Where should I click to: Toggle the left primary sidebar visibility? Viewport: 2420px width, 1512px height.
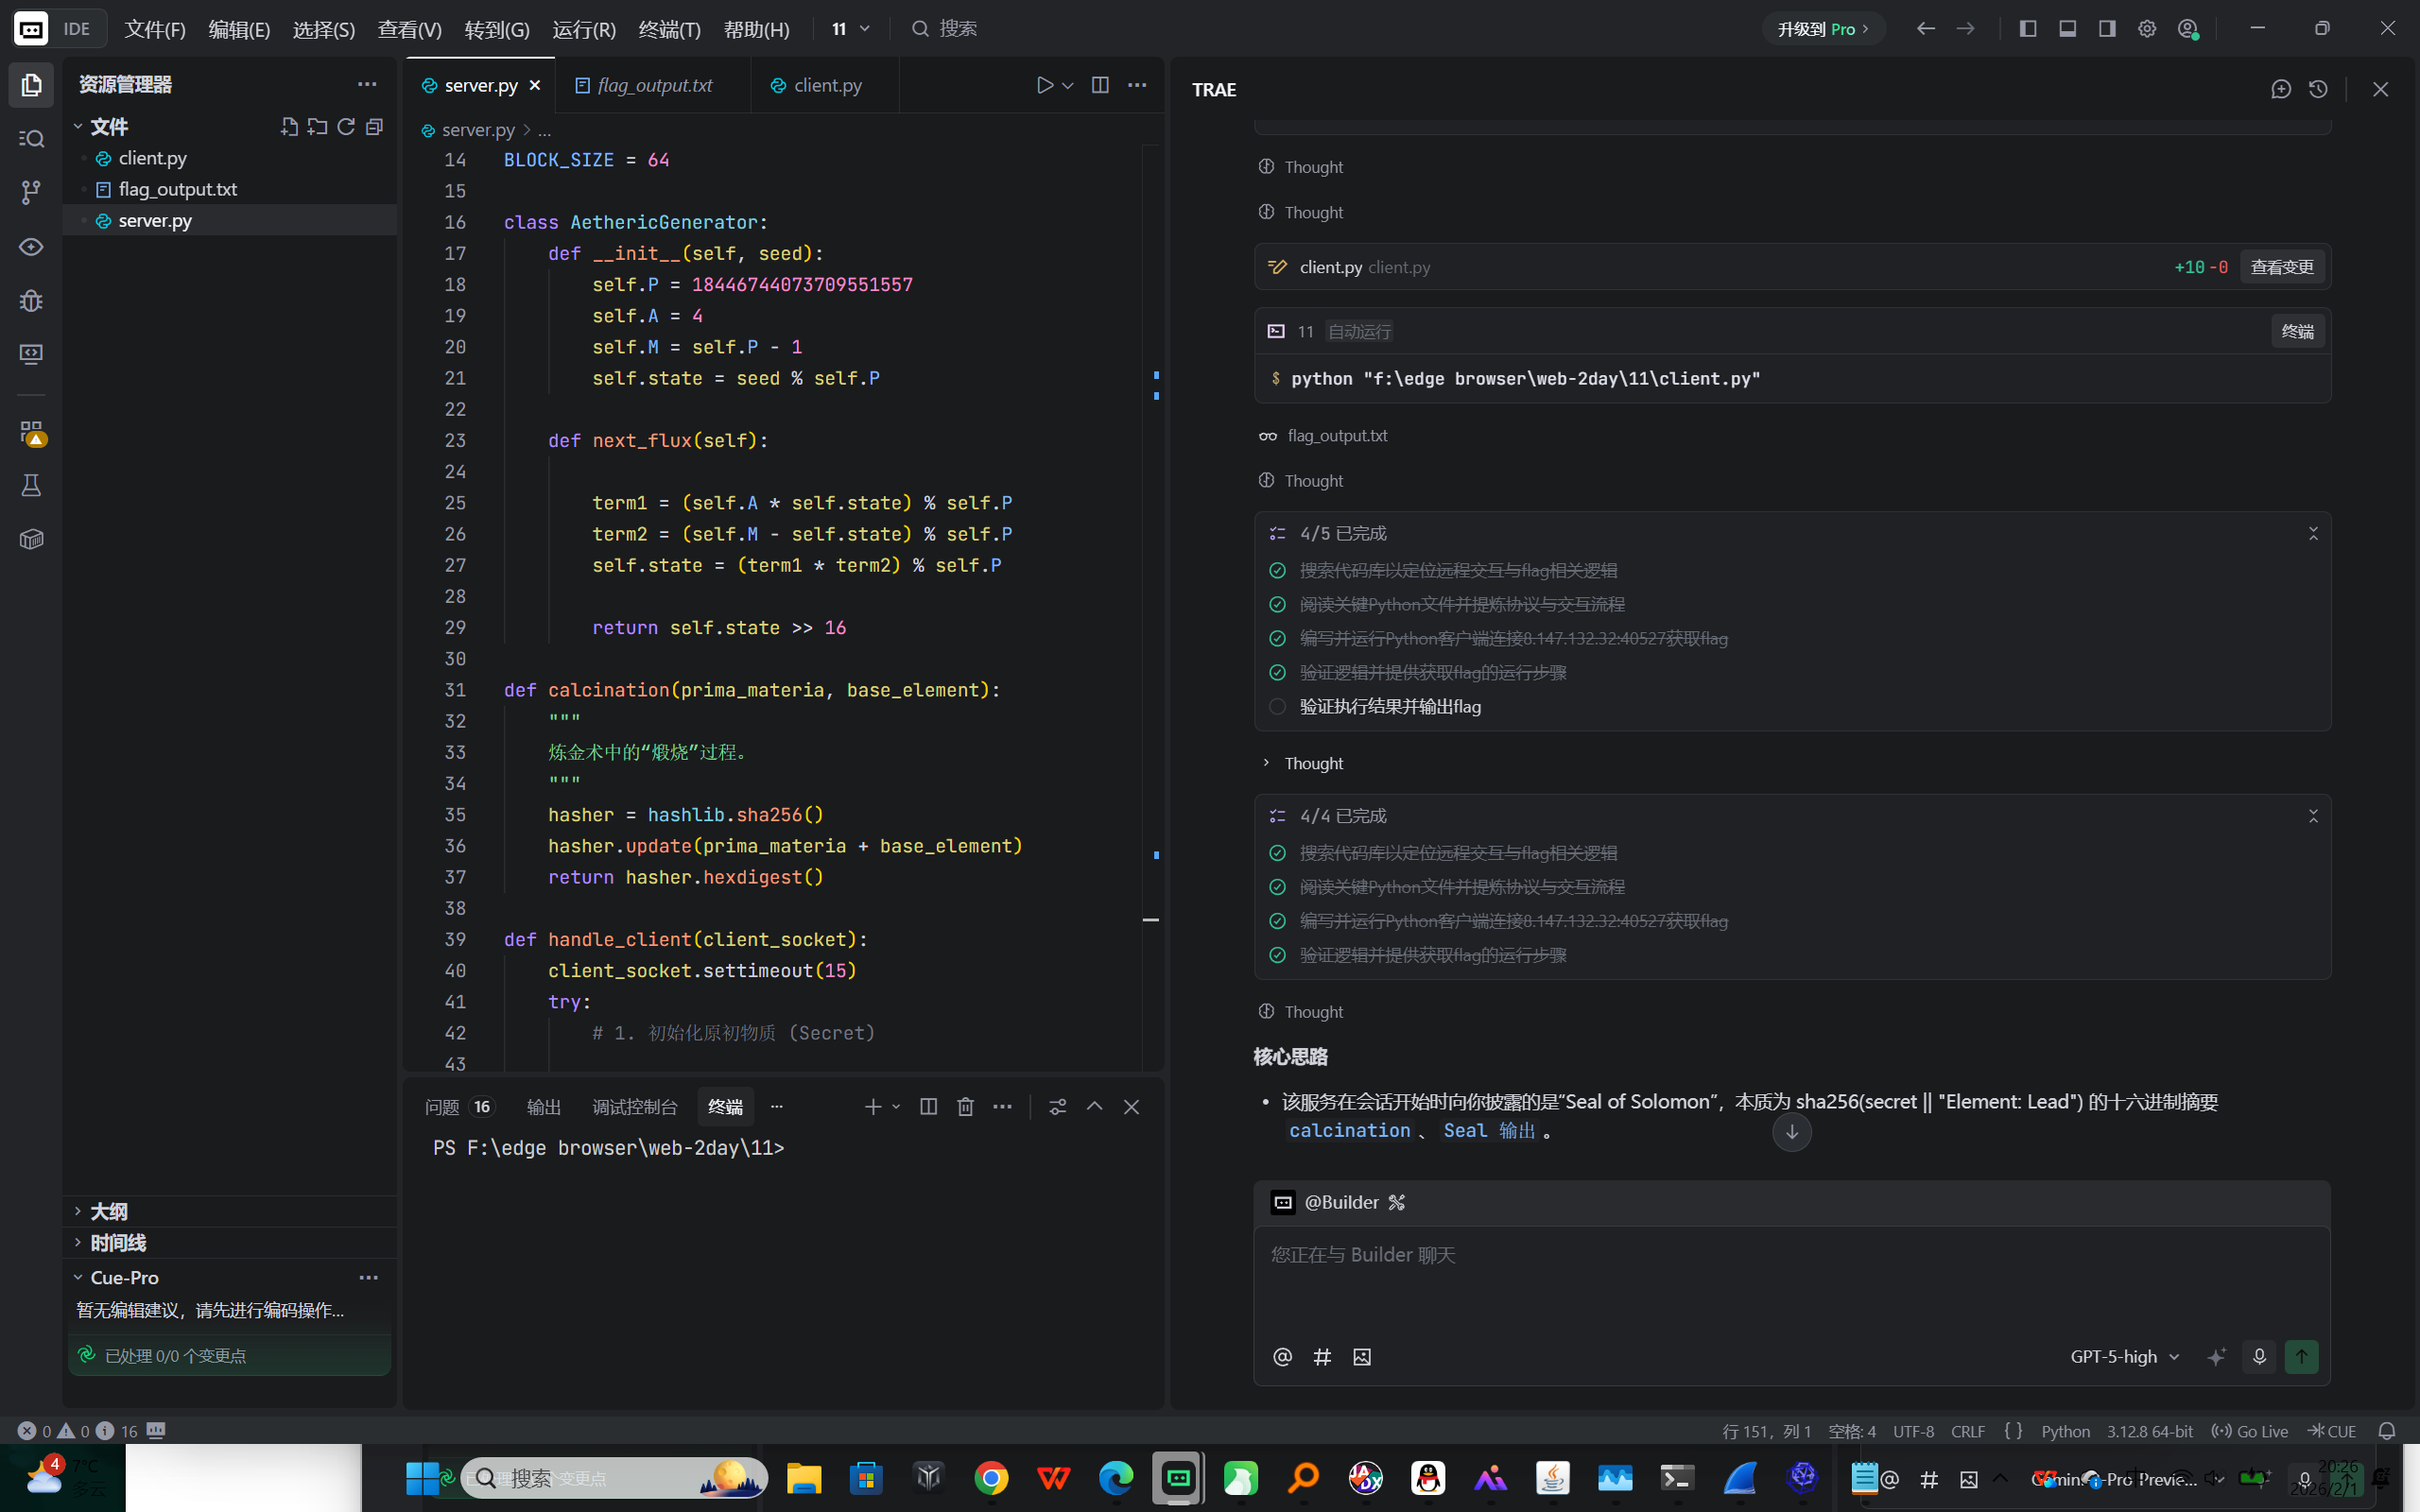(x=2027, y=29)
